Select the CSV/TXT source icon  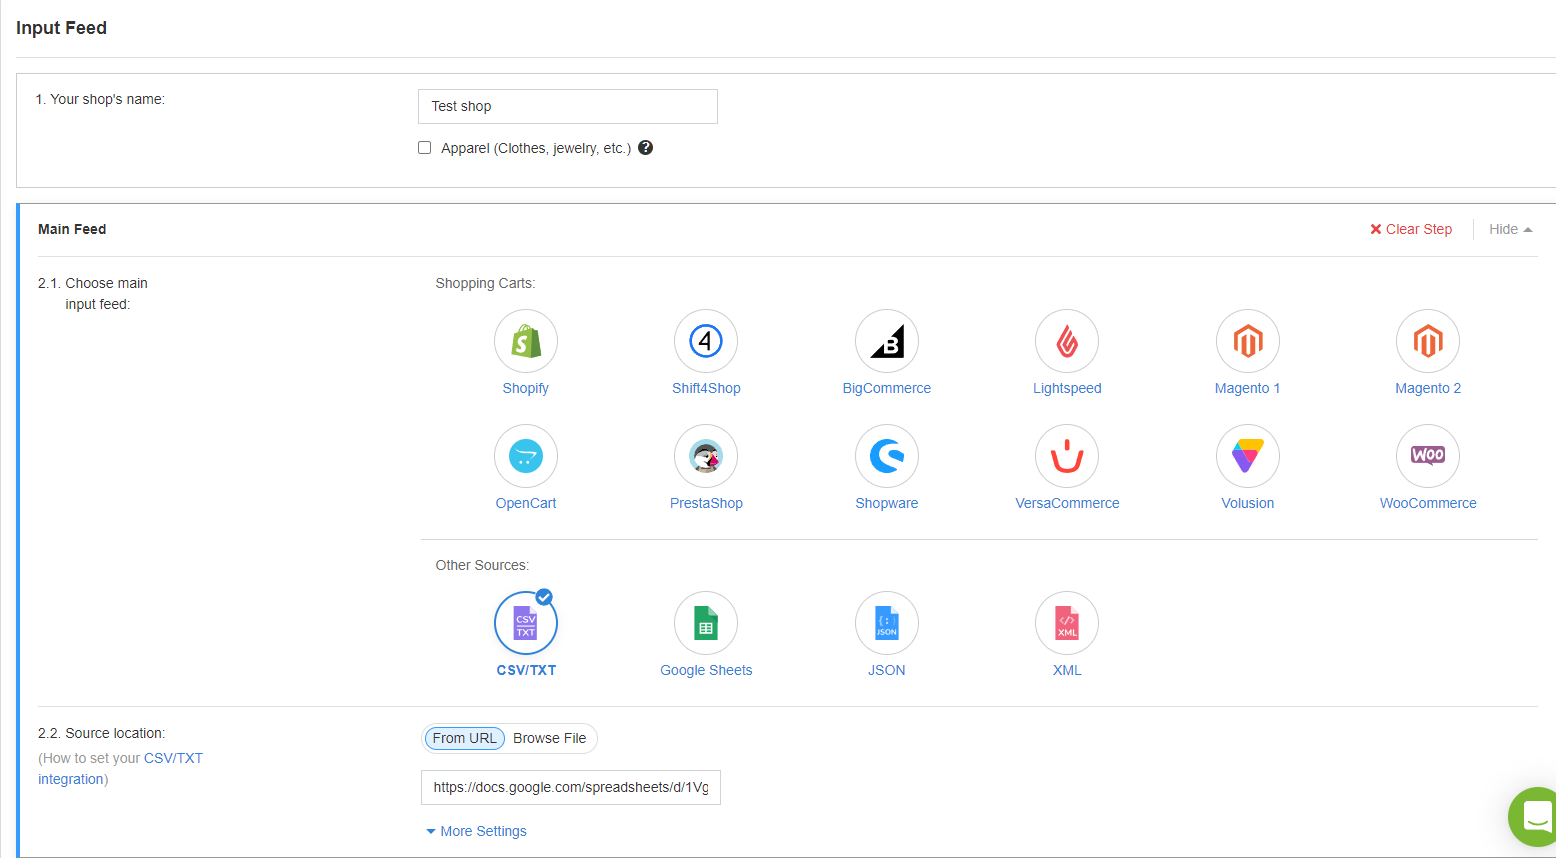pos(526,623)
